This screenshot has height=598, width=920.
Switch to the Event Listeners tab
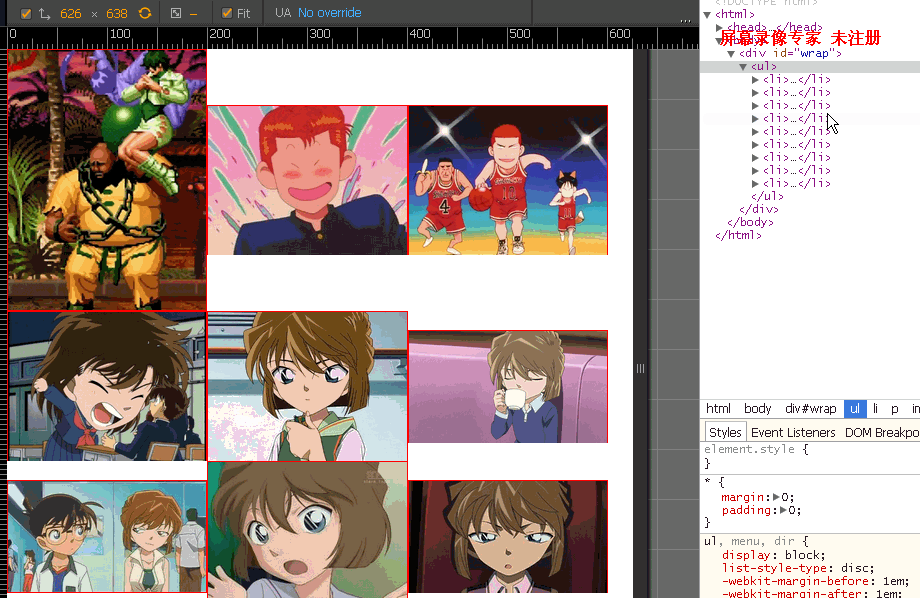coord(793,433)
